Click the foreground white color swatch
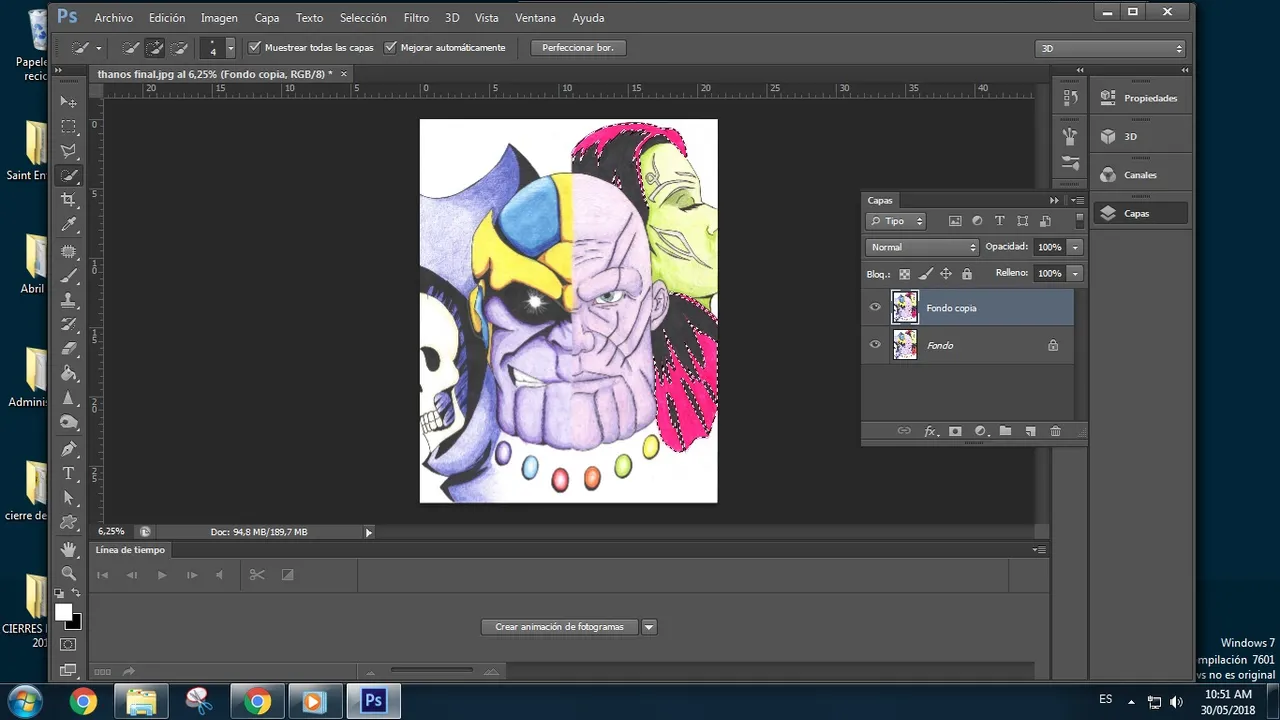The width and height of the screenshot is (1280, 720). point(63,612)
